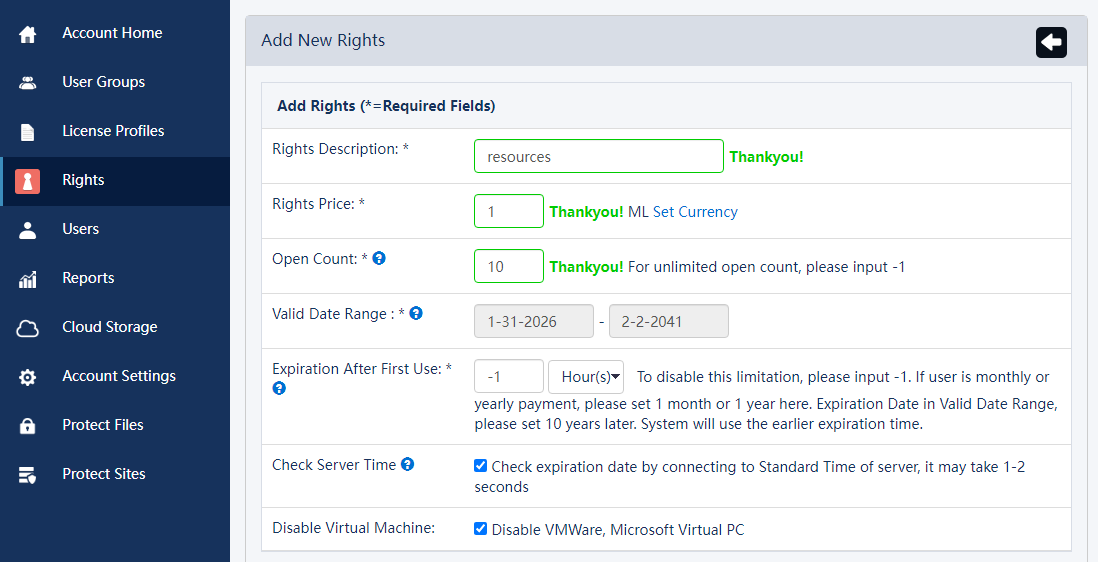Open the Hour(s) unit dropdown
Image resolution: width=1098 pixels, height=562 pixels.
tap(586, 377)
